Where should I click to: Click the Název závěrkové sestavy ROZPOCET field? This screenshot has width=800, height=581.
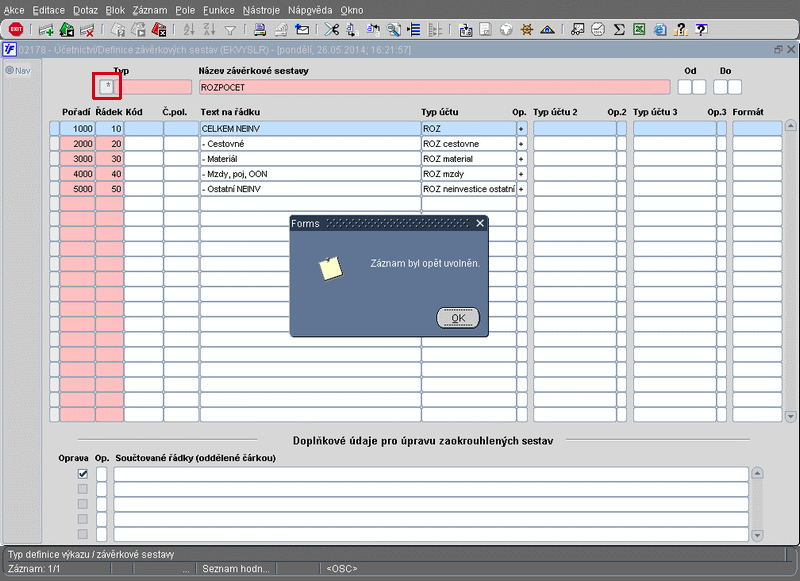pyautogui.click(x=434, y=87)
